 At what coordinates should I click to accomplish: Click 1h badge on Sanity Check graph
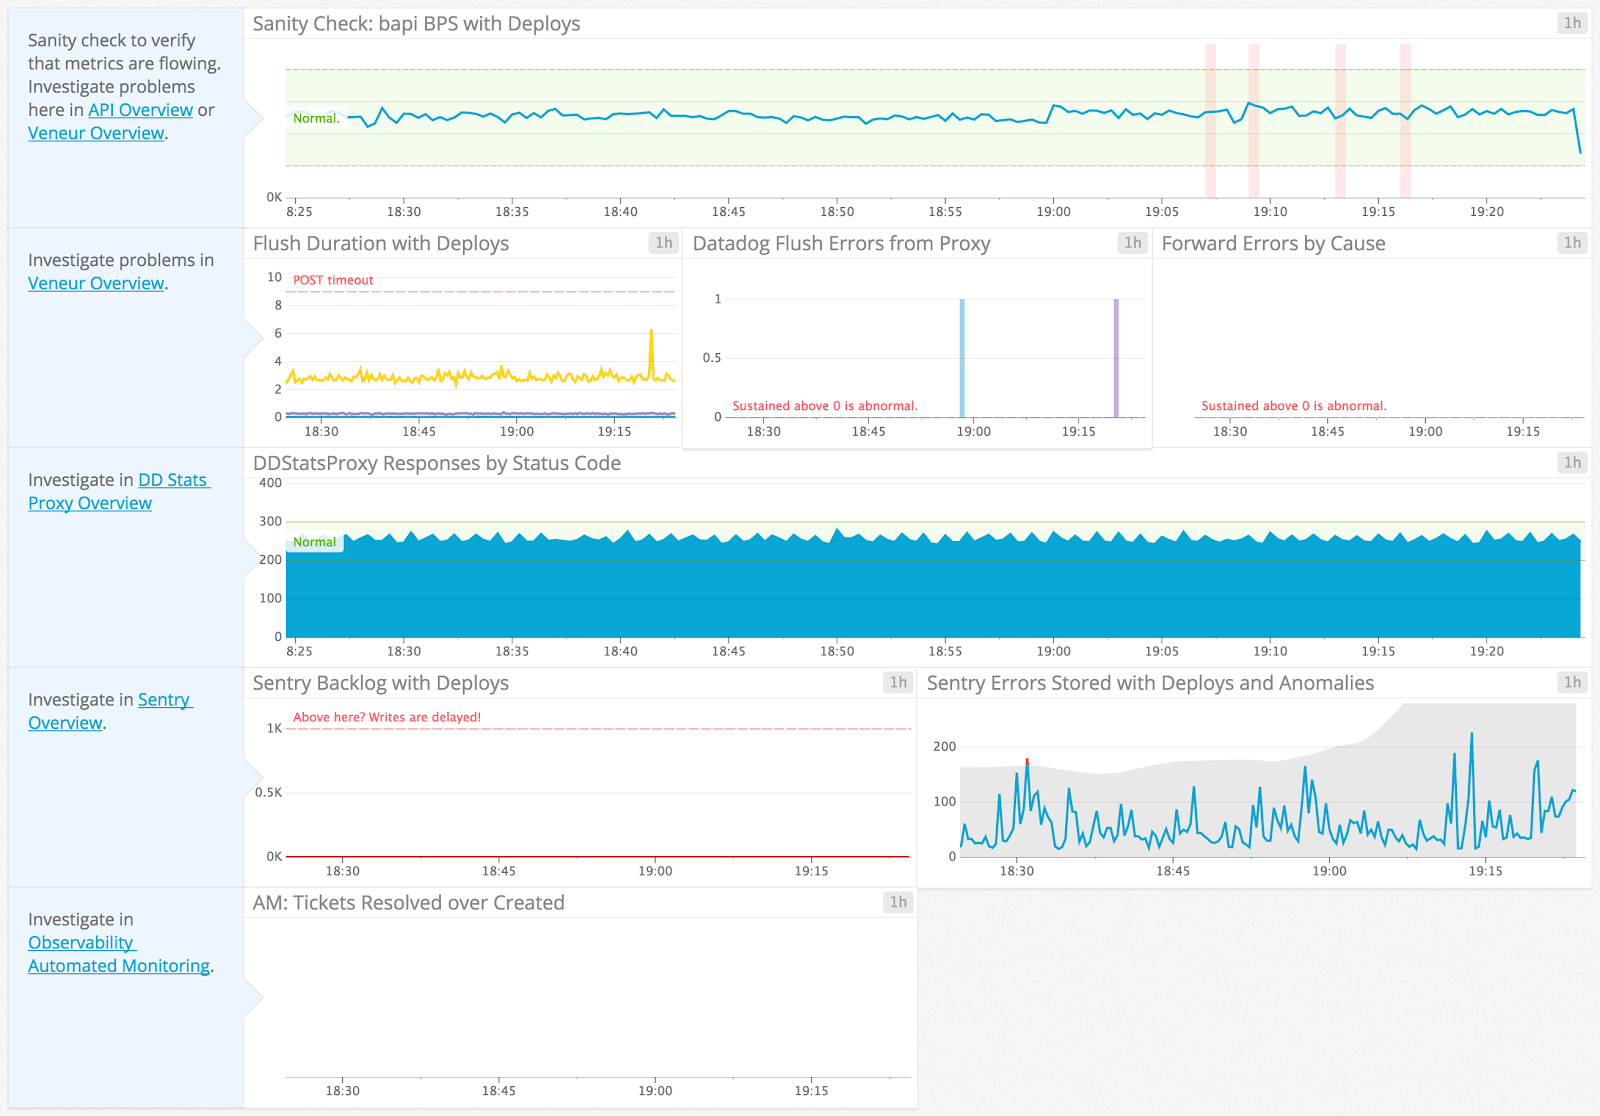(x=1572, y=23)
